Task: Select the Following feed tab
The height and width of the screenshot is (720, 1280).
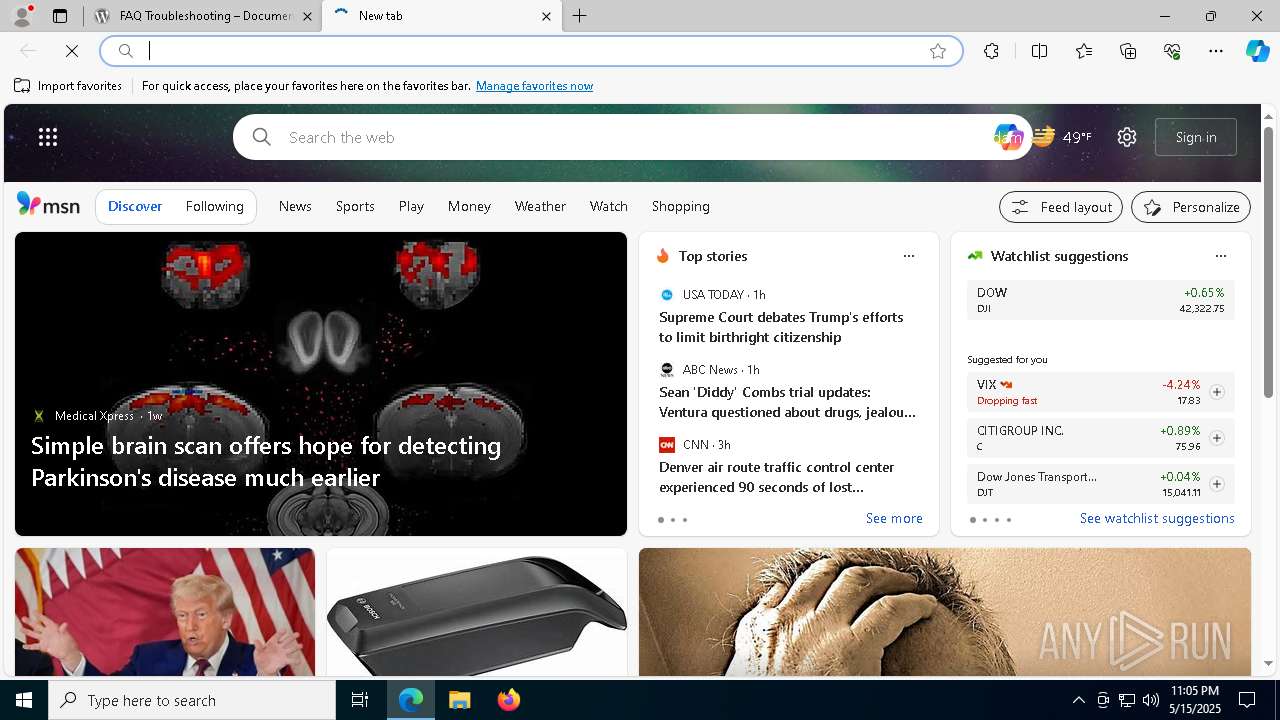Action: tap(214, 206)
